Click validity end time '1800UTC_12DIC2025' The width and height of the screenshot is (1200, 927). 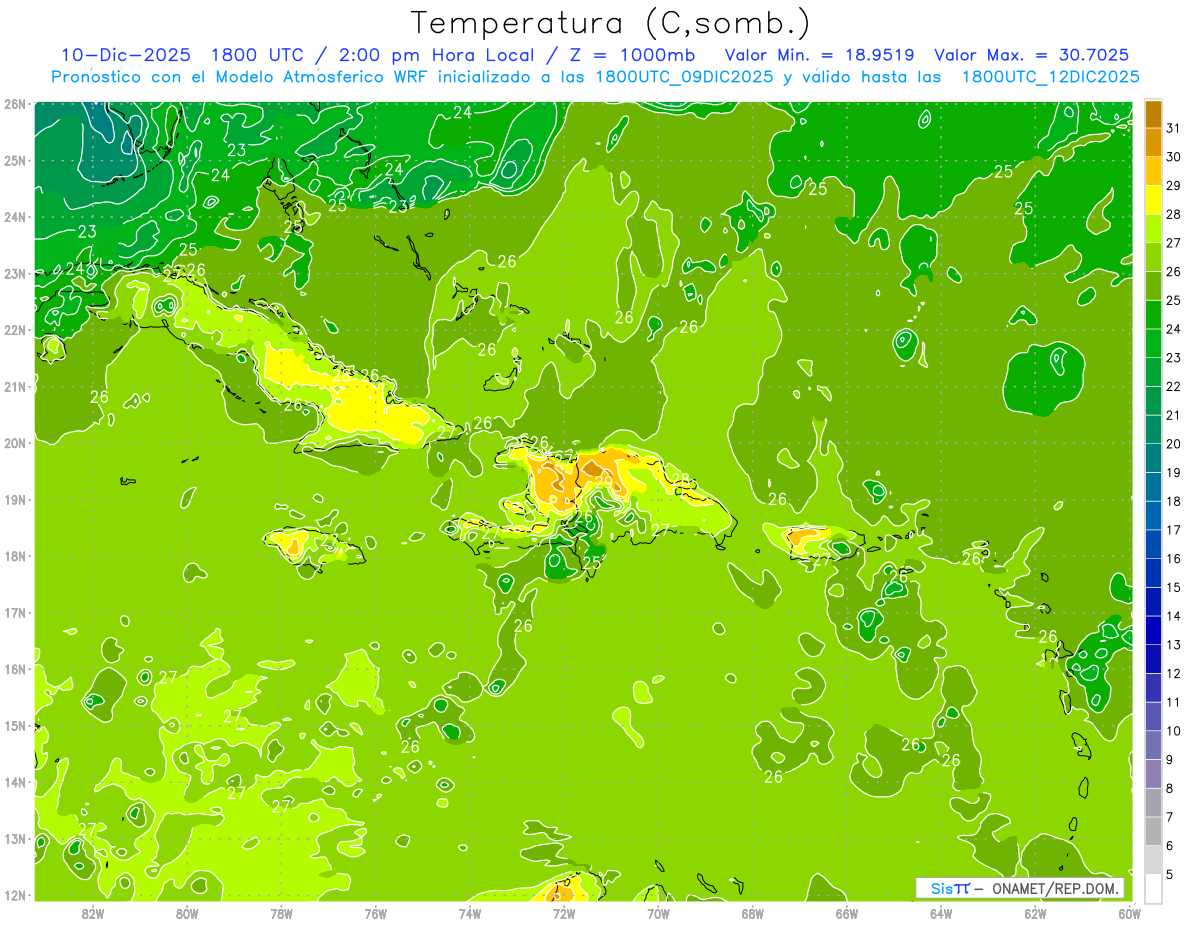point(1050,77)
